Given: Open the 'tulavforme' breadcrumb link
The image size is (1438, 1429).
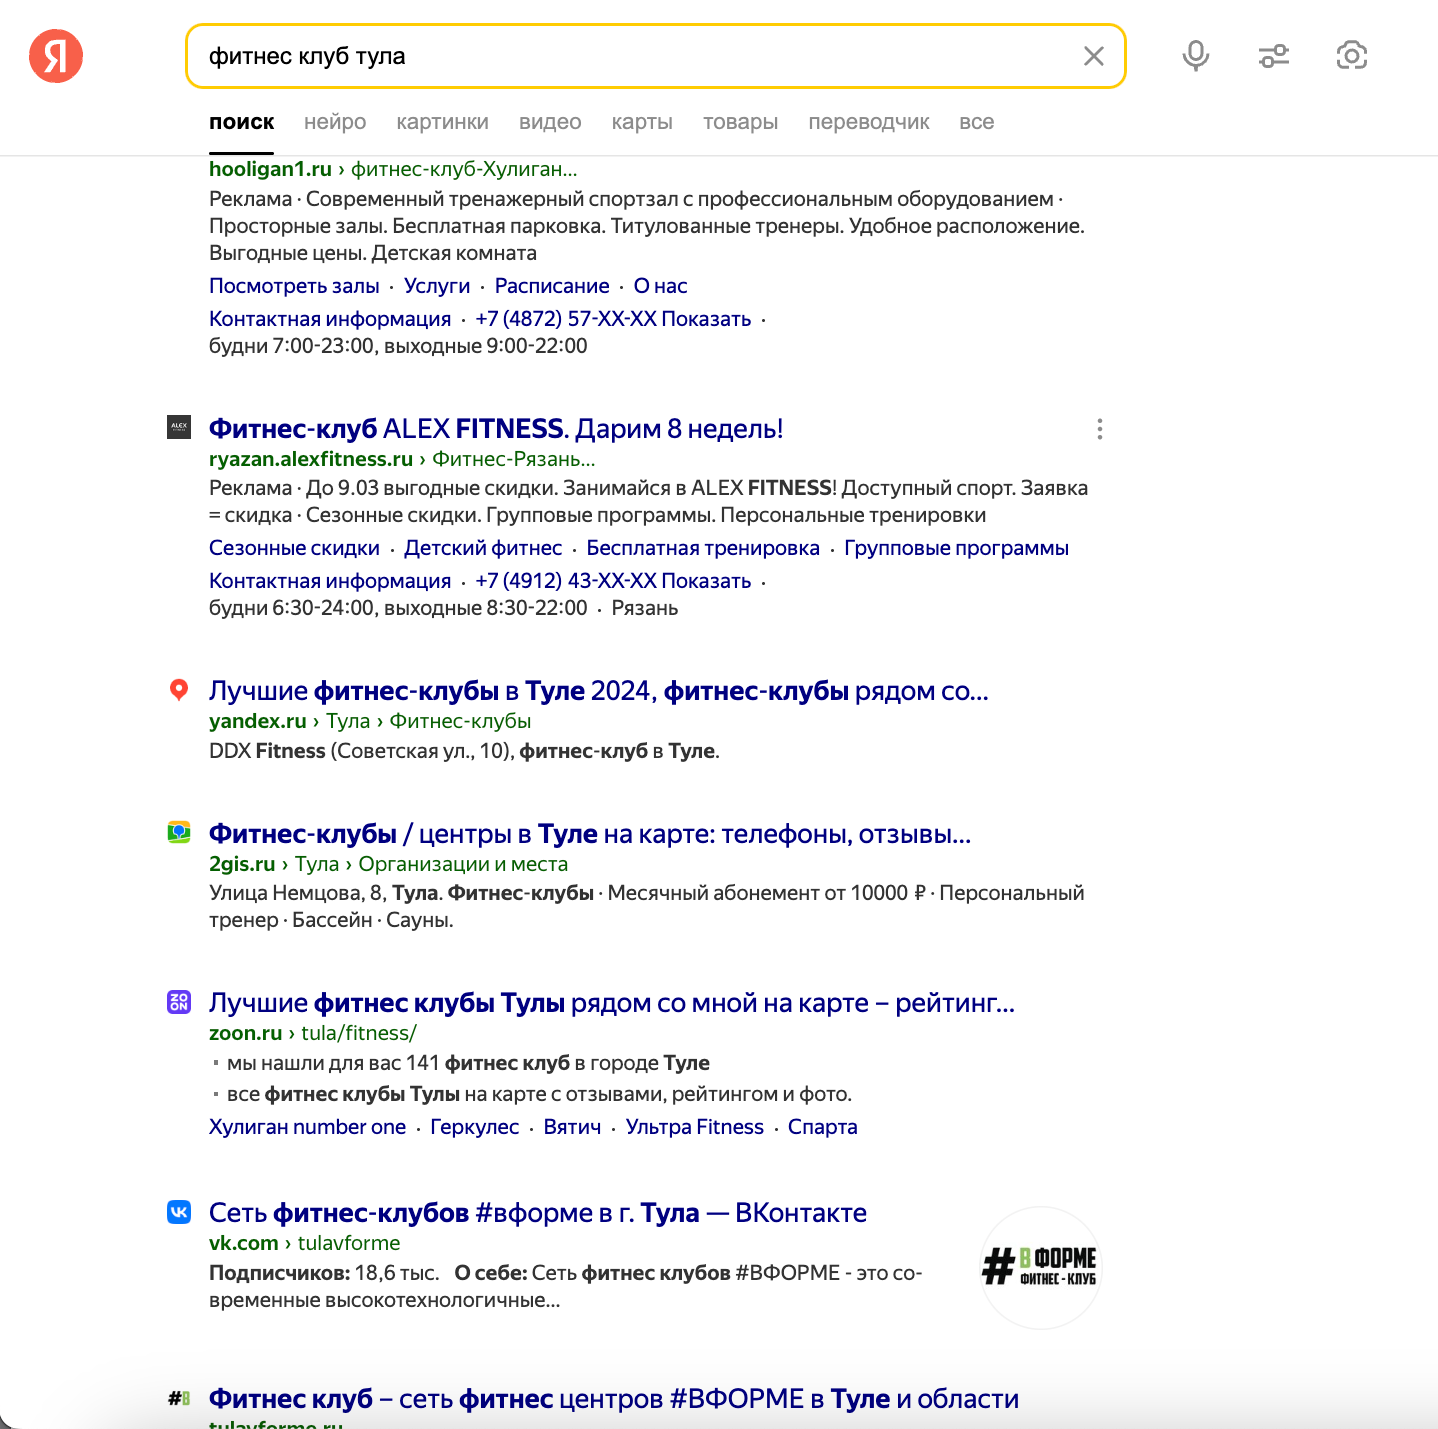Looking at the screenshot, I should coord(349,1243).
